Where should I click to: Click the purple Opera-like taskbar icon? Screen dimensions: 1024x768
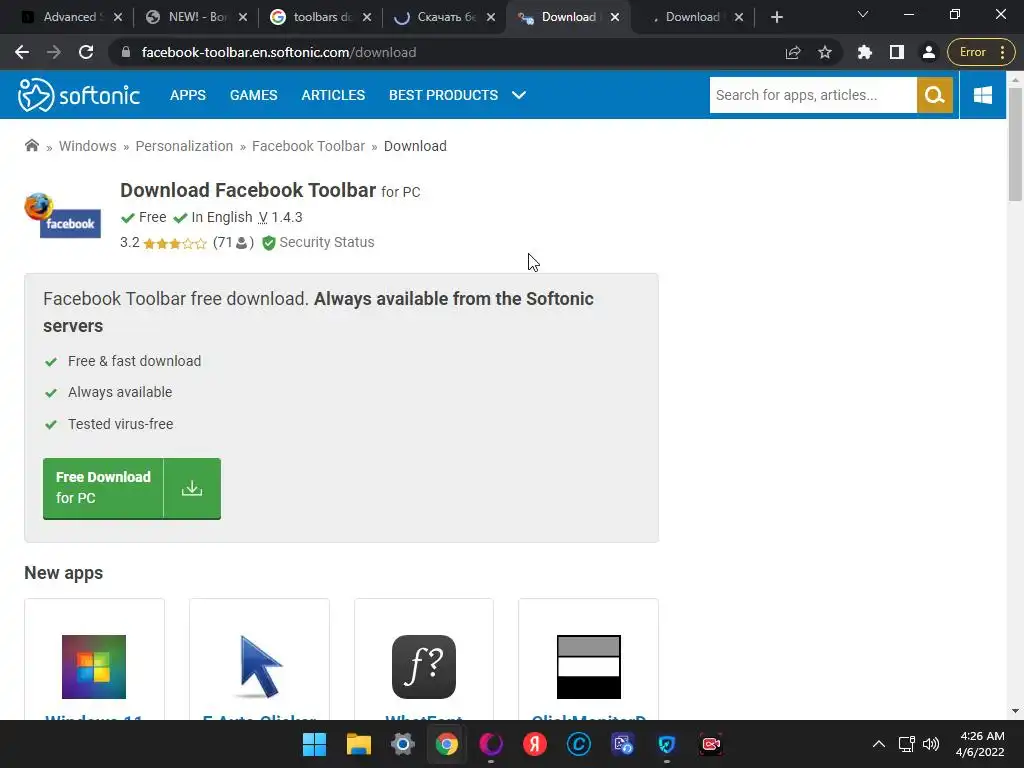[491, 744]
